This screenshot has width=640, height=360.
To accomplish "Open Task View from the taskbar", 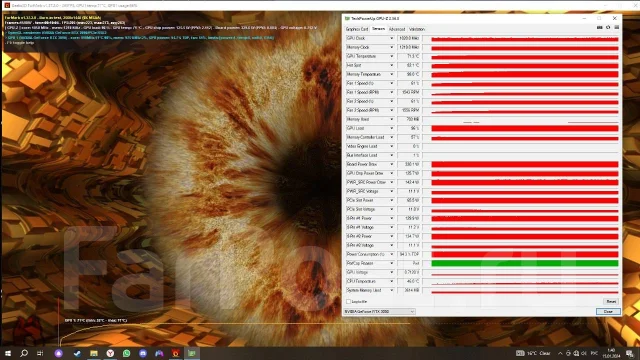I will tap(40, 353).
